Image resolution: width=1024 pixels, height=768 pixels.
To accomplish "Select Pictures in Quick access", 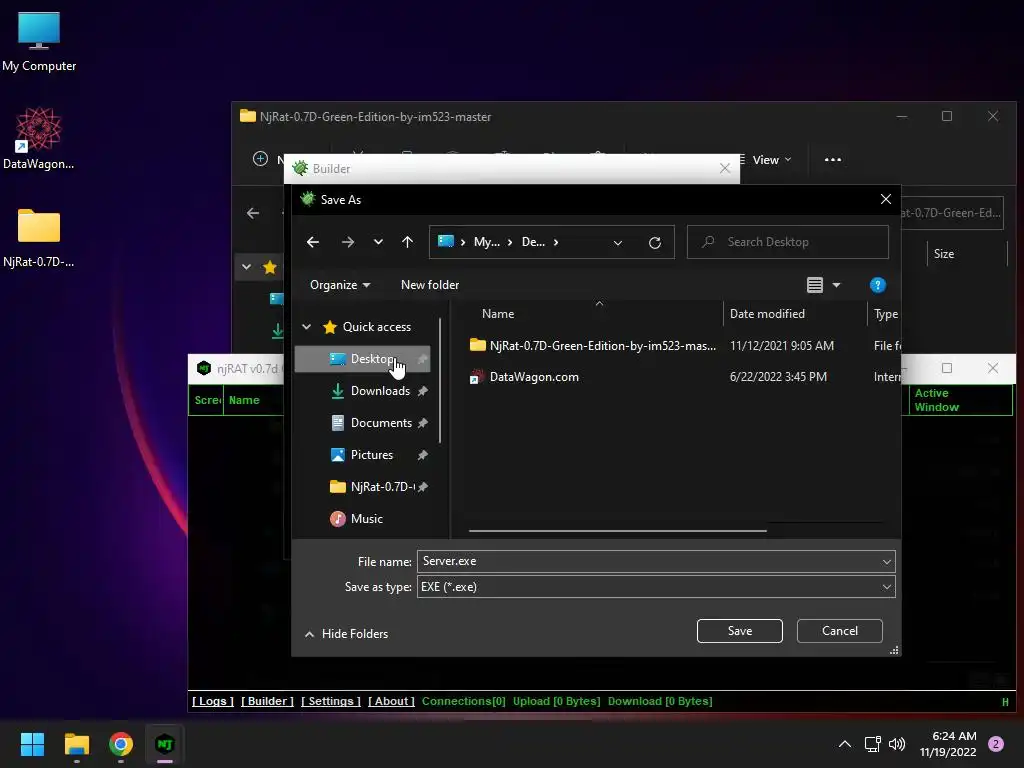I will [x=362, y=455].
